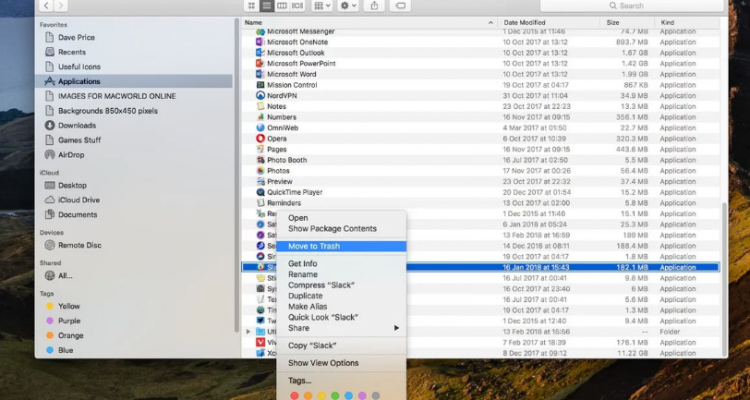Apply the gray tag color dot
The width and height of the screenshot is (750, 400).
376,396
